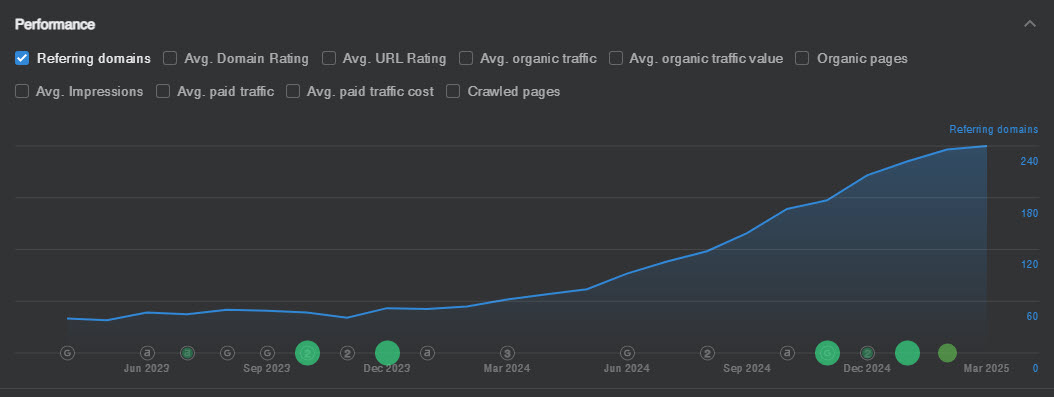
Task: Click the G marker above Jun 2024
Action: coord(627,353)
